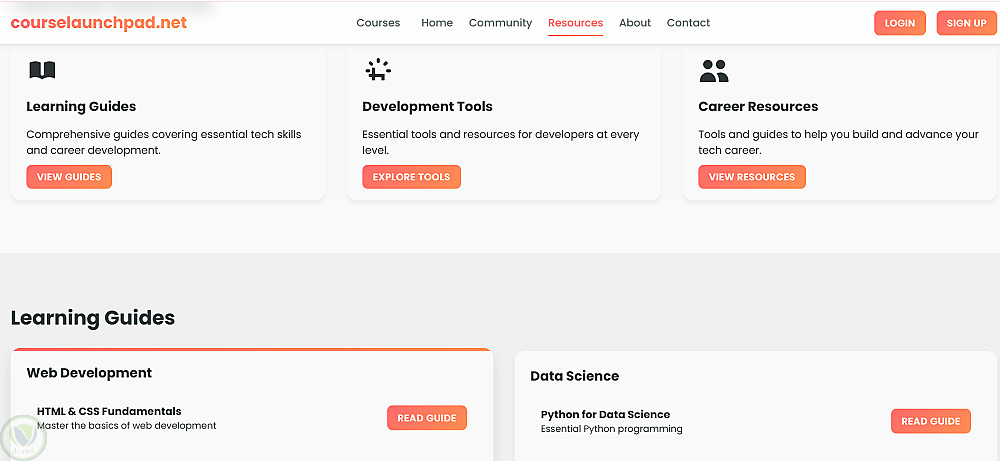Click the View Resources button
Image resolution: width=1000 pixels, height=461 pixels.
(x=751, y=177)
